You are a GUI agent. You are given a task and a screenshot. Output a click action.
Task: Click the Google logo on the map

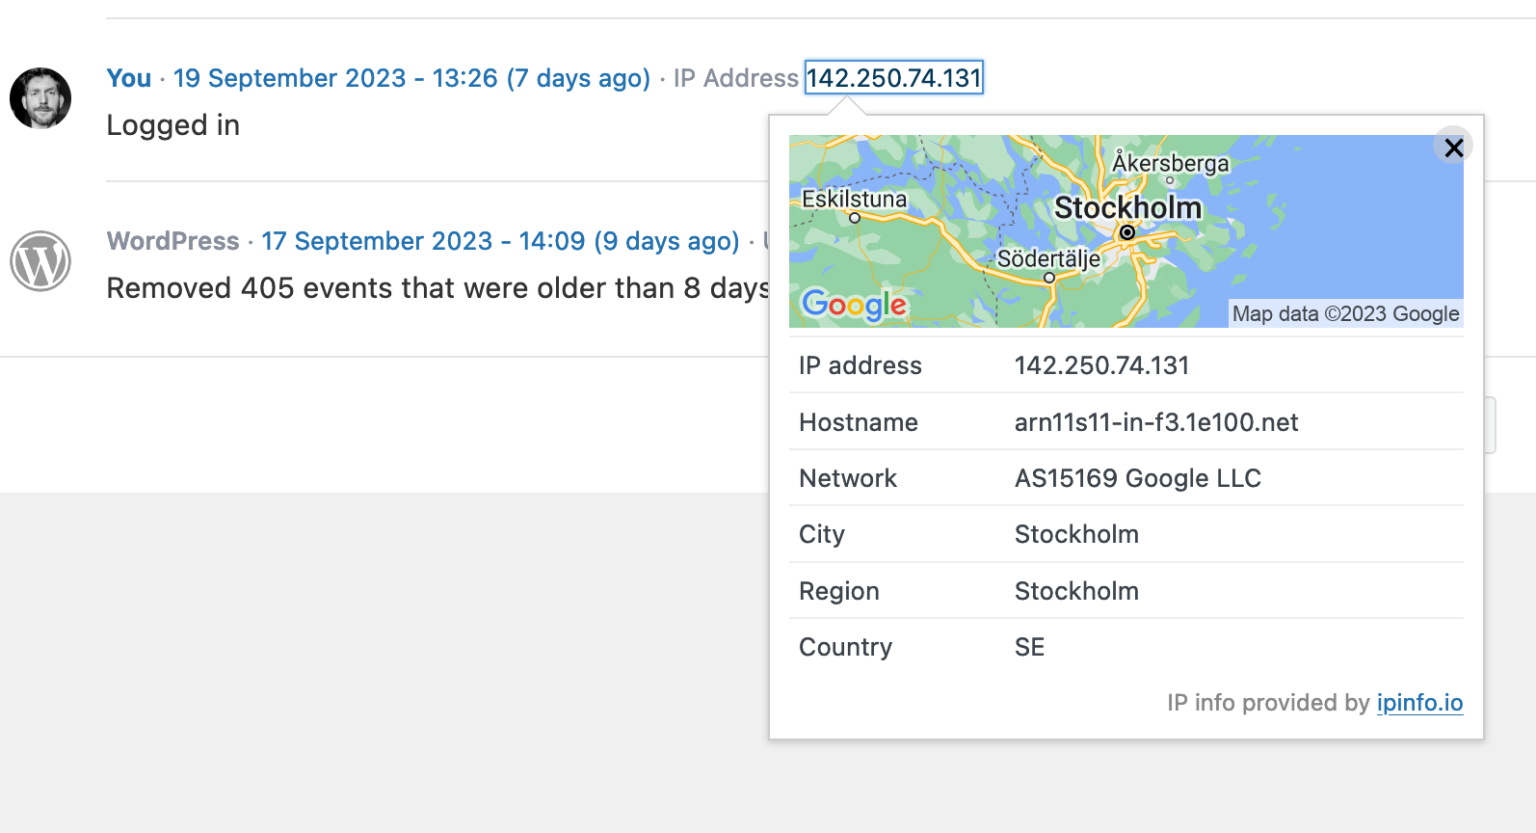pos(854,304)
